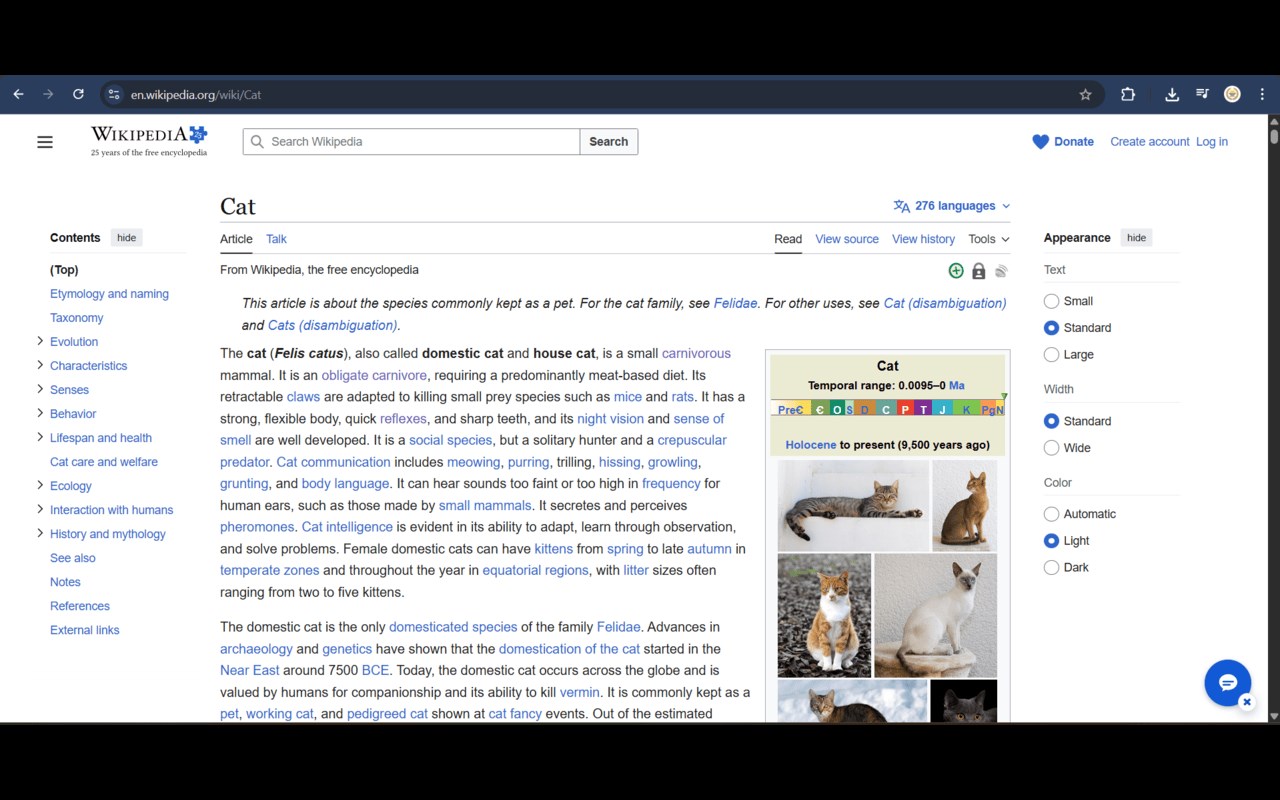Select Light color mode
Image resolution: width=1280 pixels, height=800 pixels.
tap(1051, 541)
